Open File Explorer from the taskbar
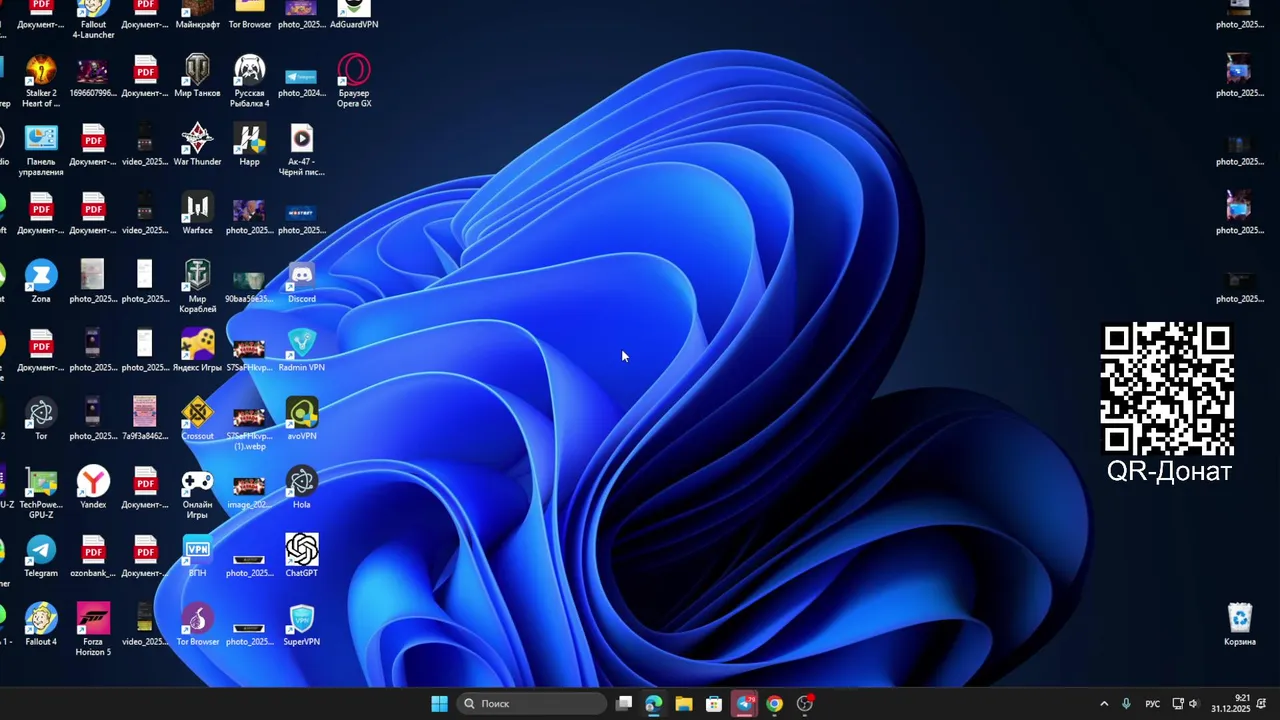 (x=684, y=704)
